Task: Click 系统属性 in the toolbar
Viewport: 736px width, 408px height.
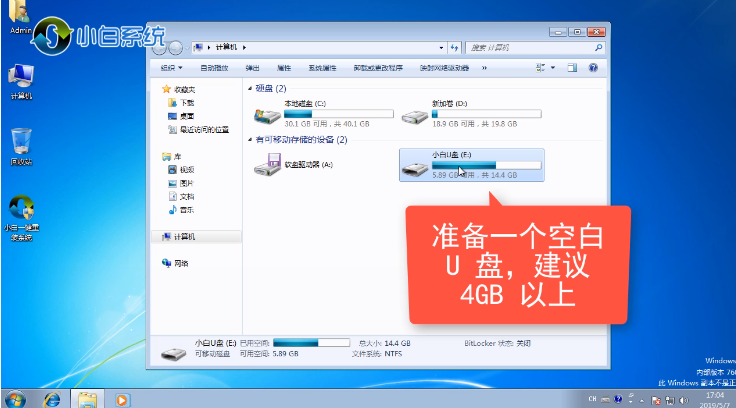Action: 322,68
